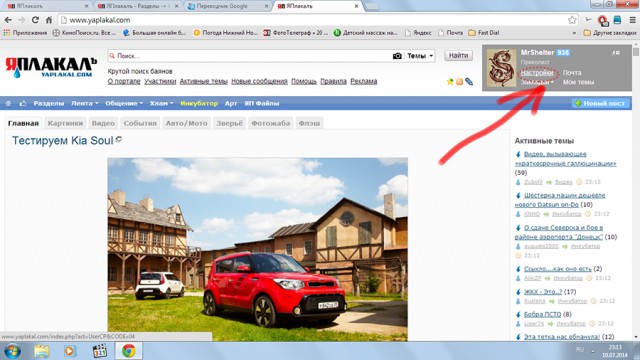Switch to the Видео tab
The width and height of the screenshot is (640, 360).
point(103,123)
